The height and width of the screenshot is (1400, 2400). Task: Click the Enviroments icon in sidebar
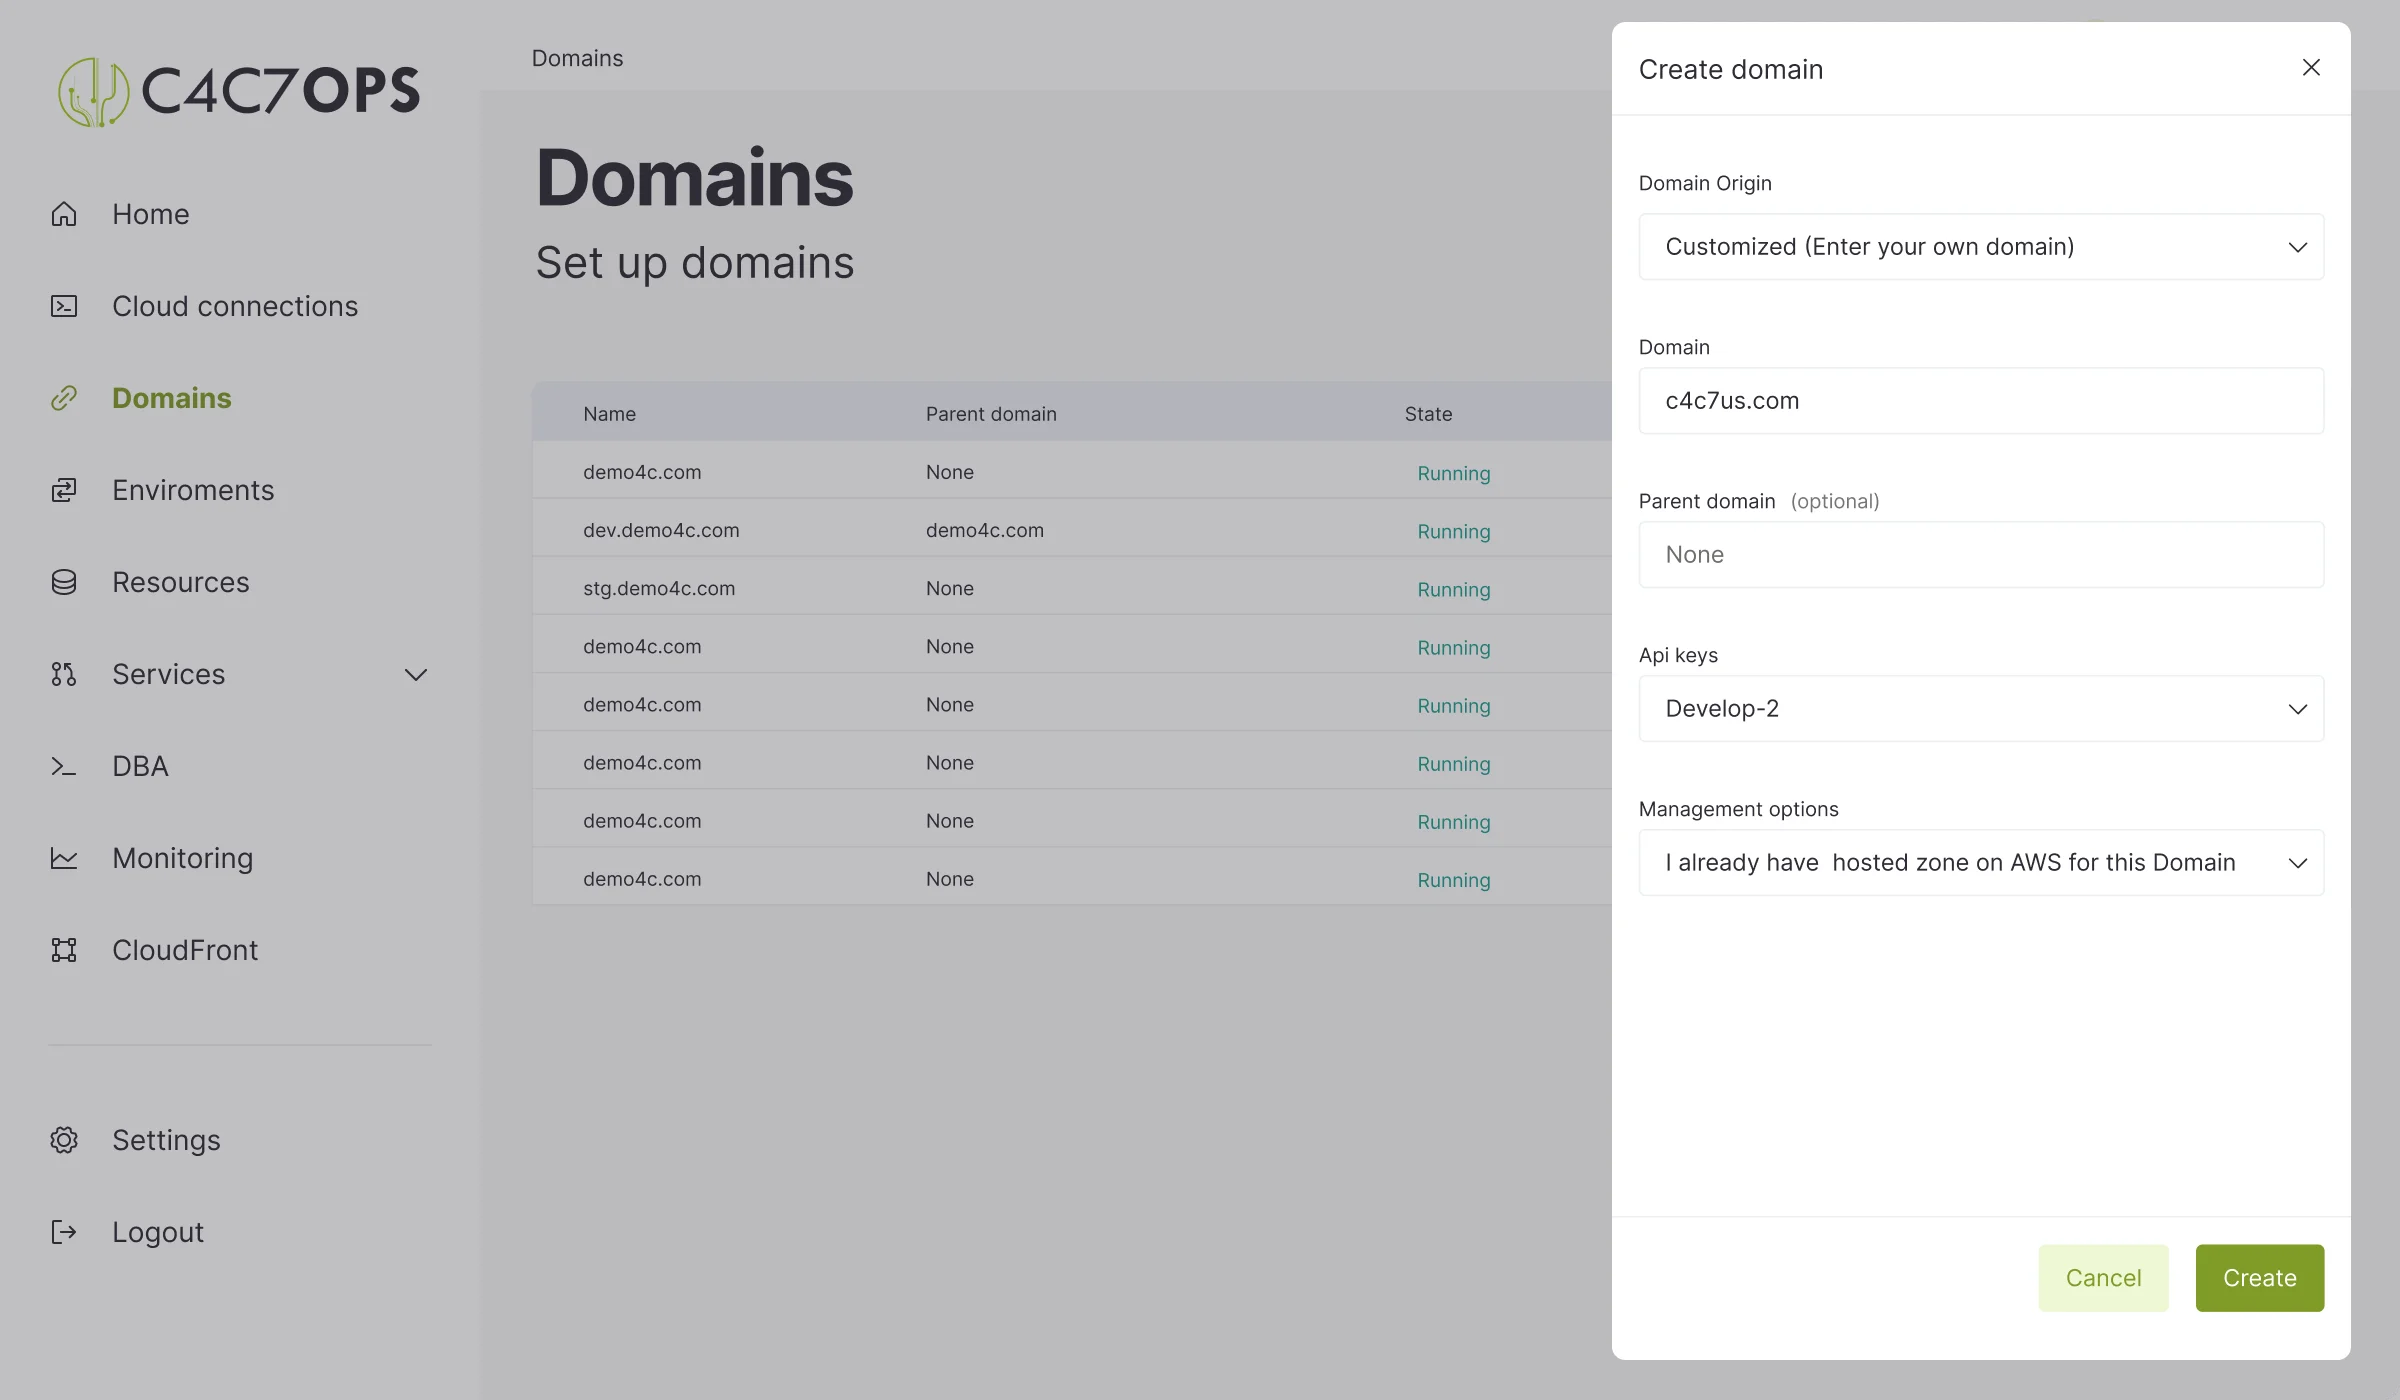coord(64,490)
